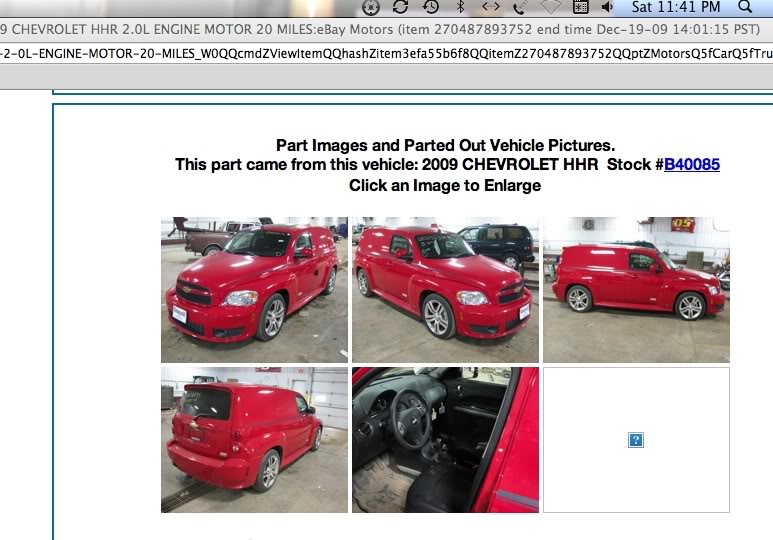
Task: Click the window title 'ENGINE MOTOR 20 MILES:eBay Motors'
Action: click(x=274, y=30)
